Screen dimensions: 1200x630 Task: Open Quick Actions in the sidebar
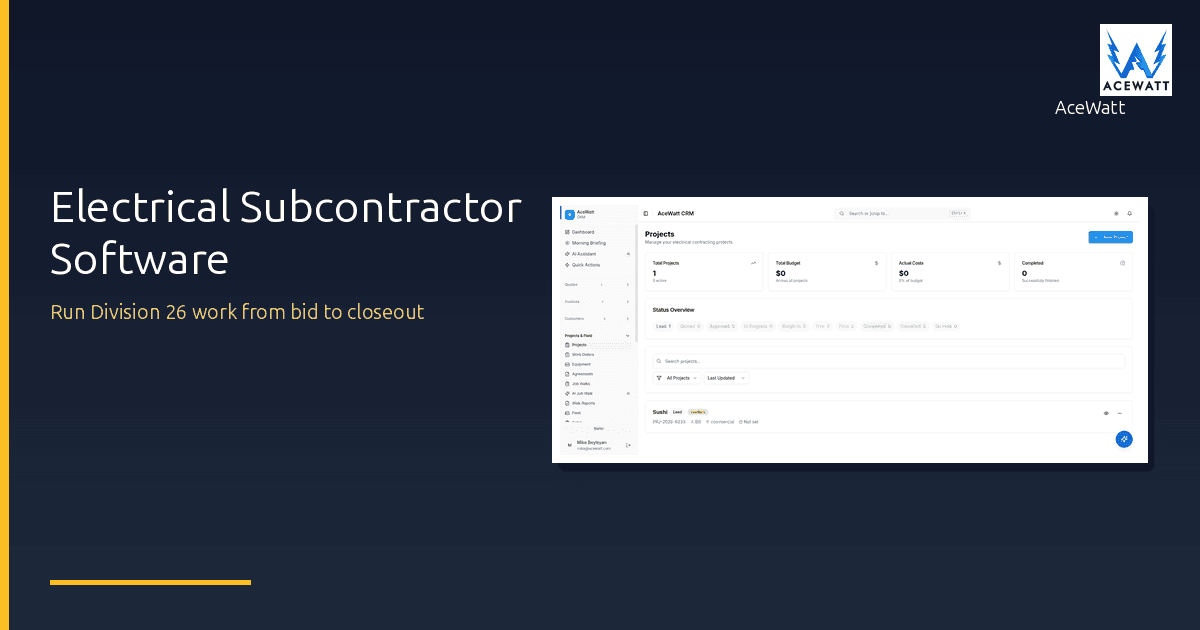point(596,264)
